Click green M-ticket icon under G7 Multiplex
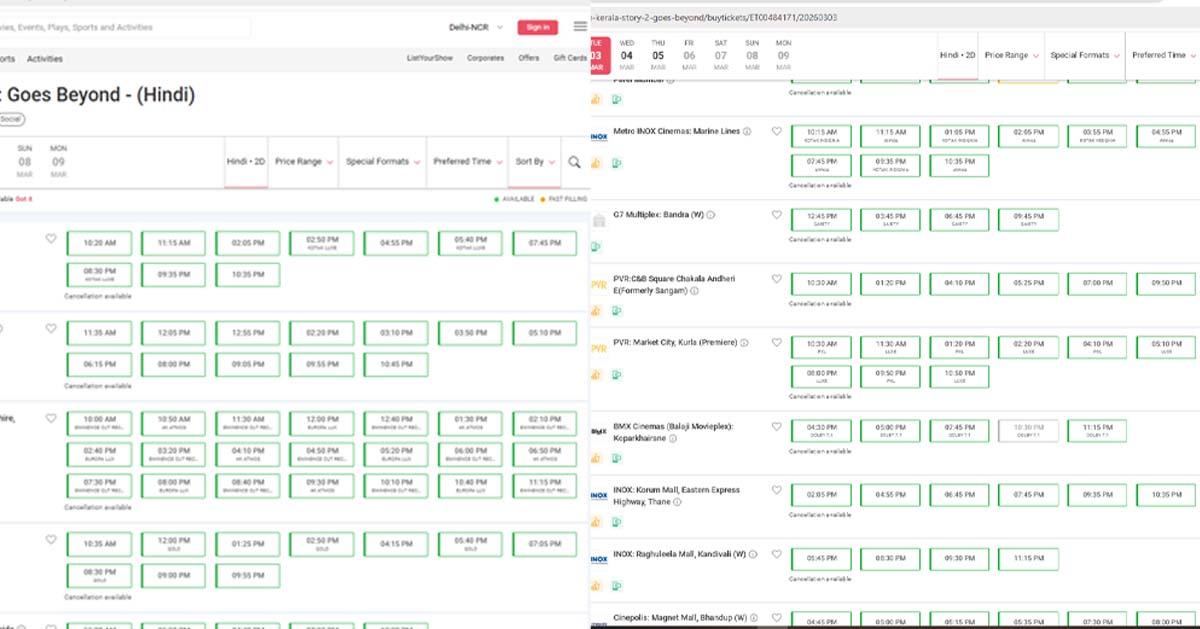The height and width of the screenshot is (629, 1200). coord(595,246)
